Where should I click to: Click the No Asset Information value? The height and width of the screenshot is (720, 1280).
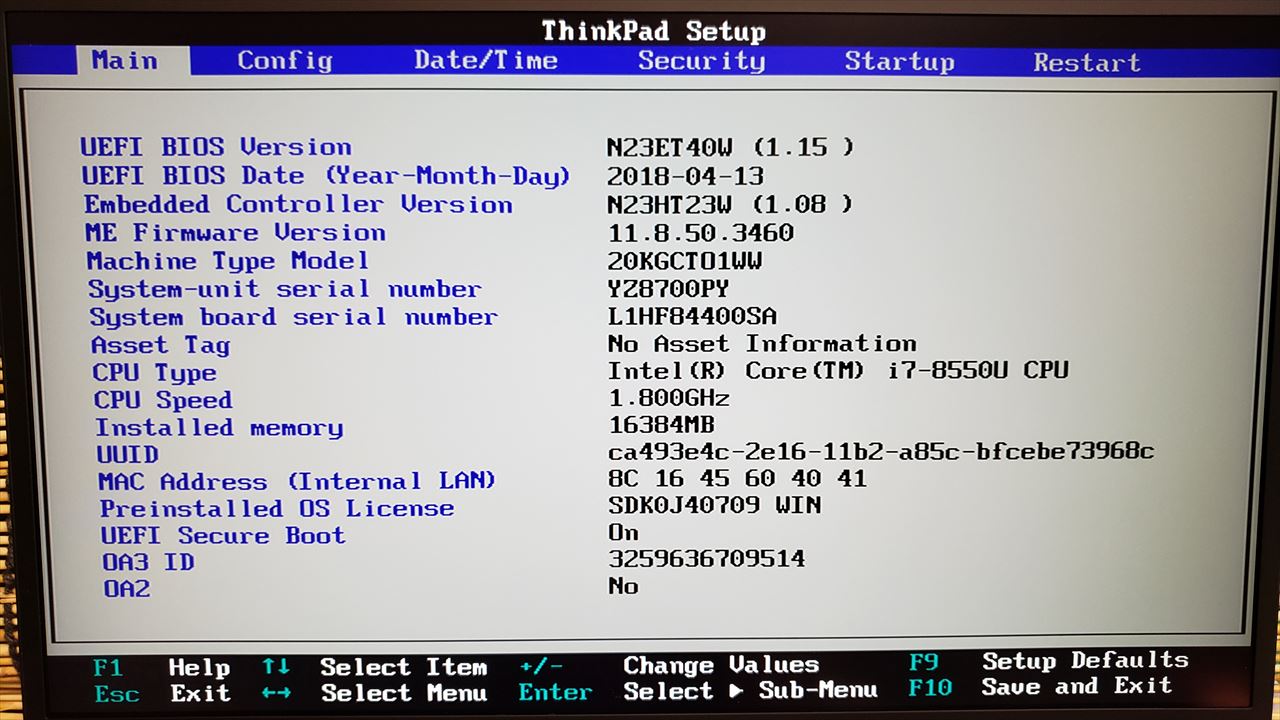click(x=762, y=344)
